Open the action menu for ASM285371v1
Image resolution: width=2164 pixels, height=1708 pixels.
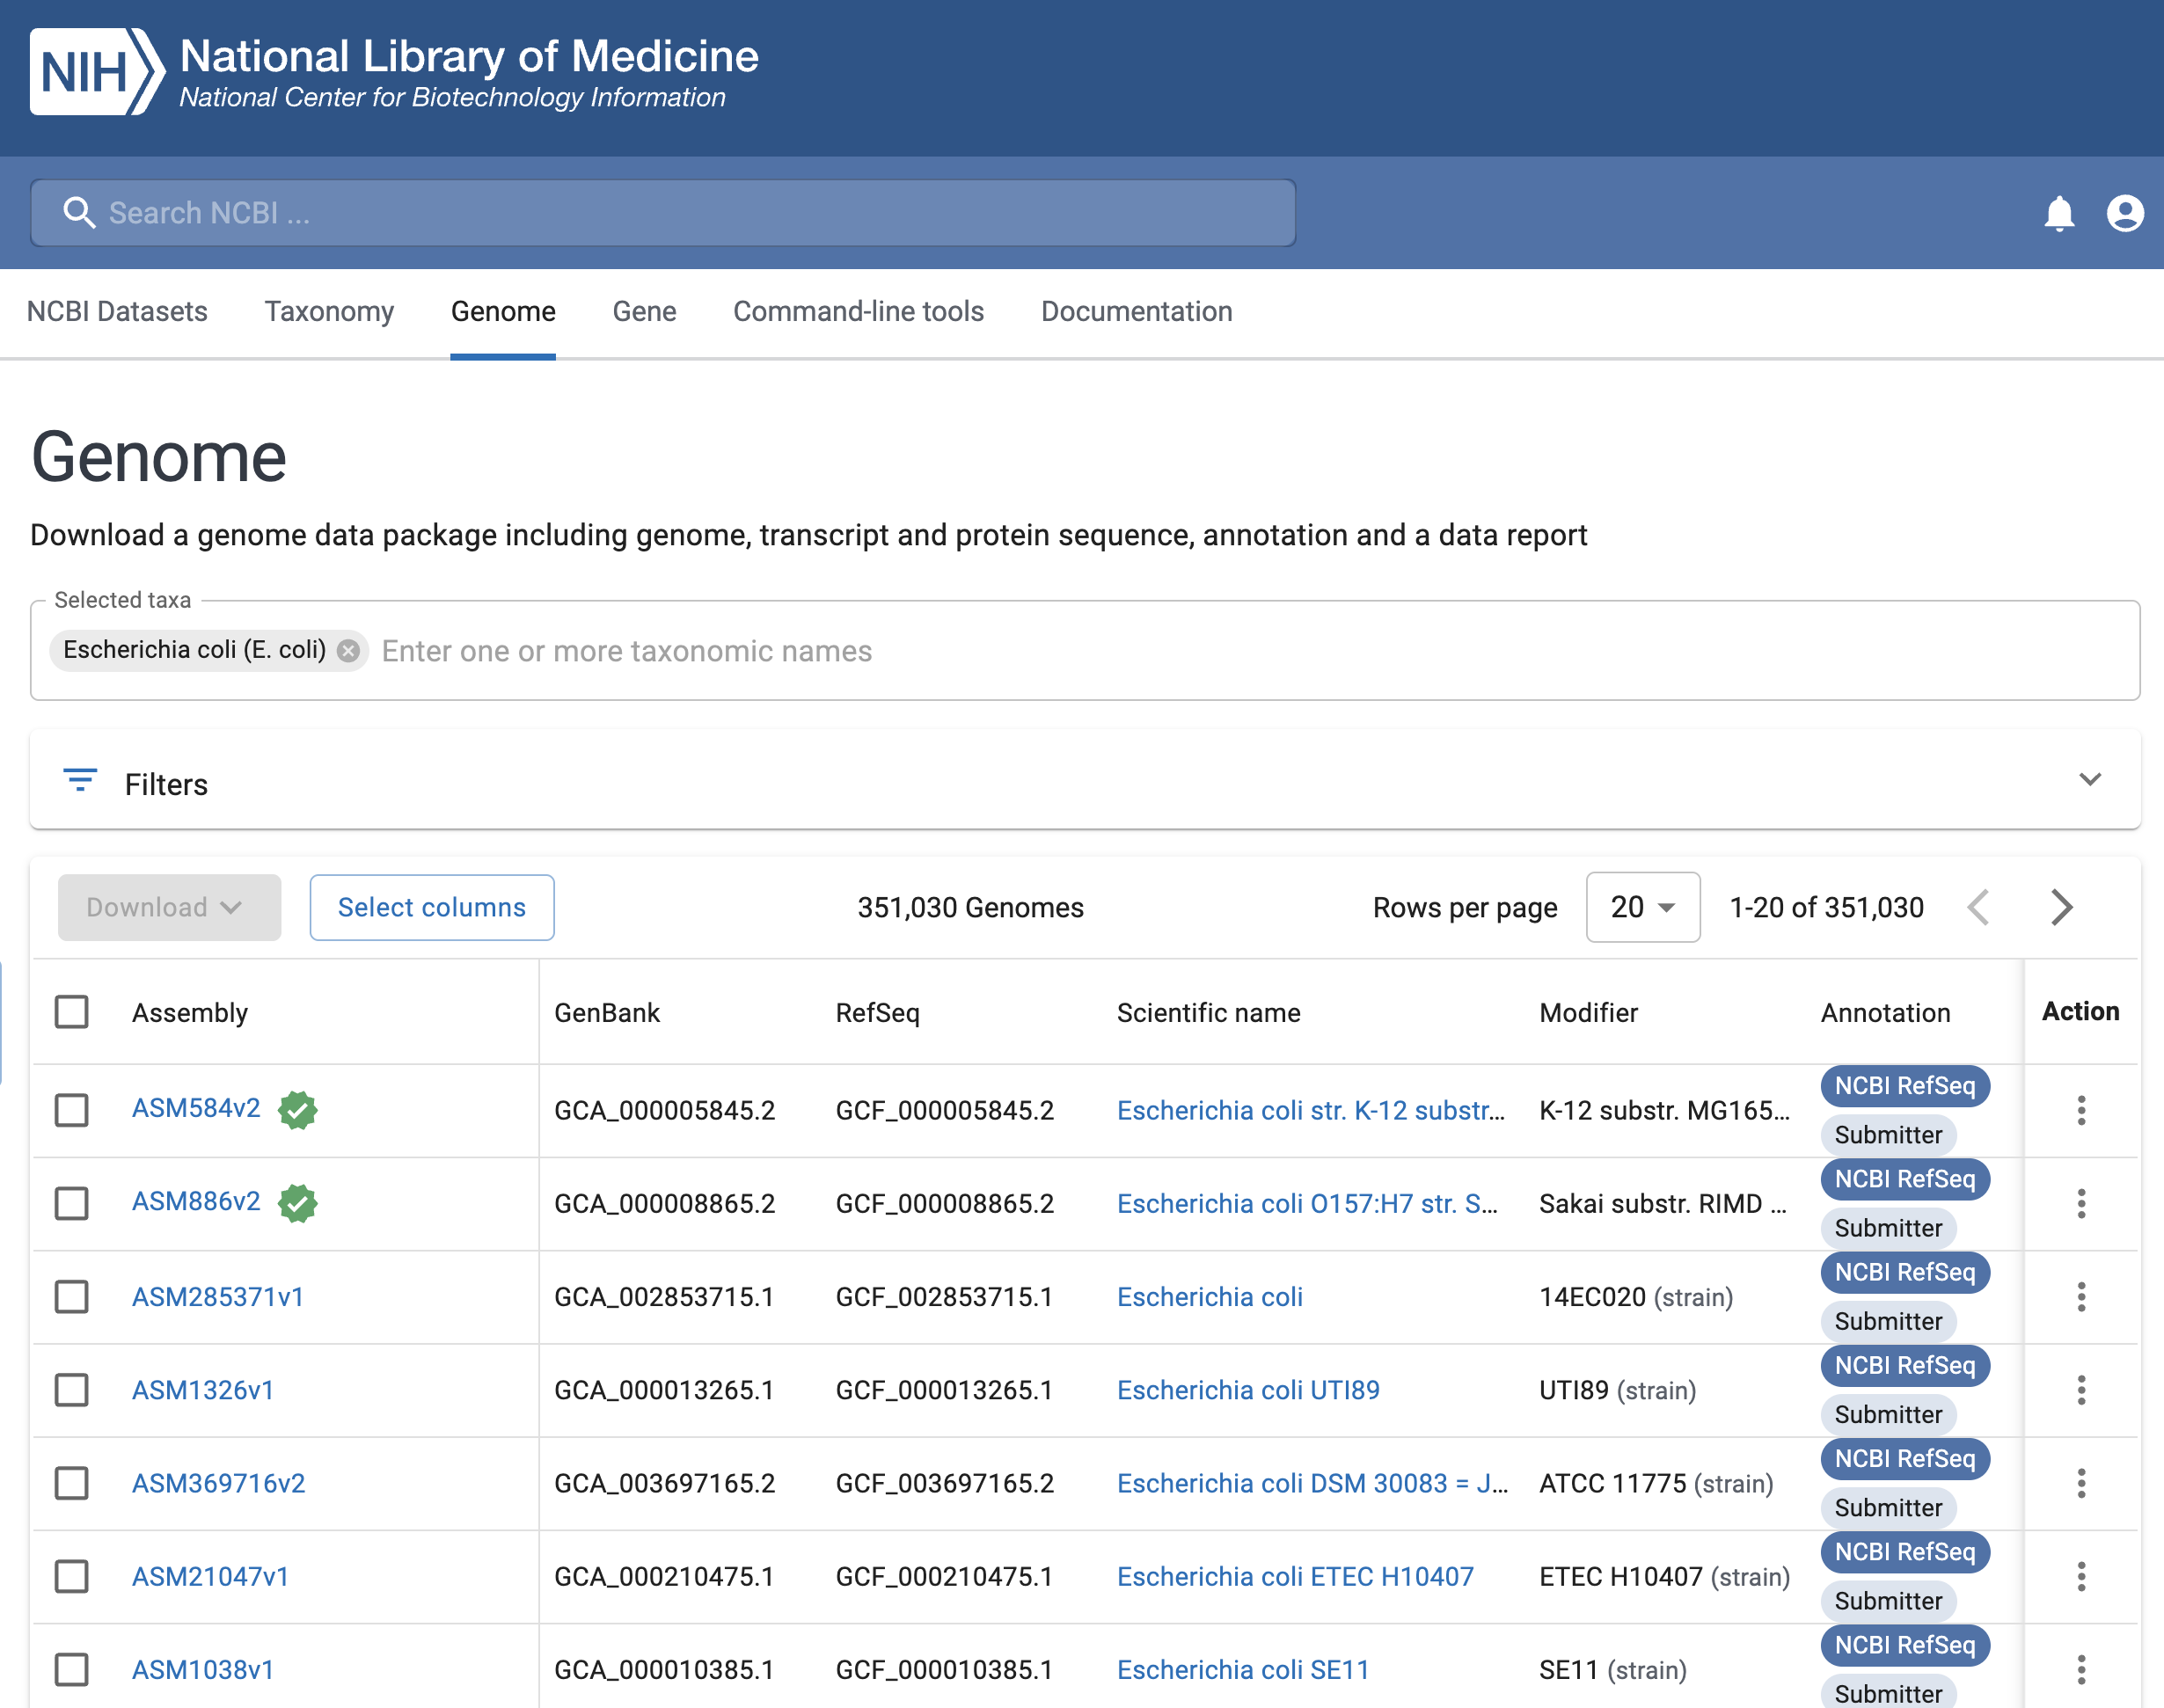[2081, 1297]
